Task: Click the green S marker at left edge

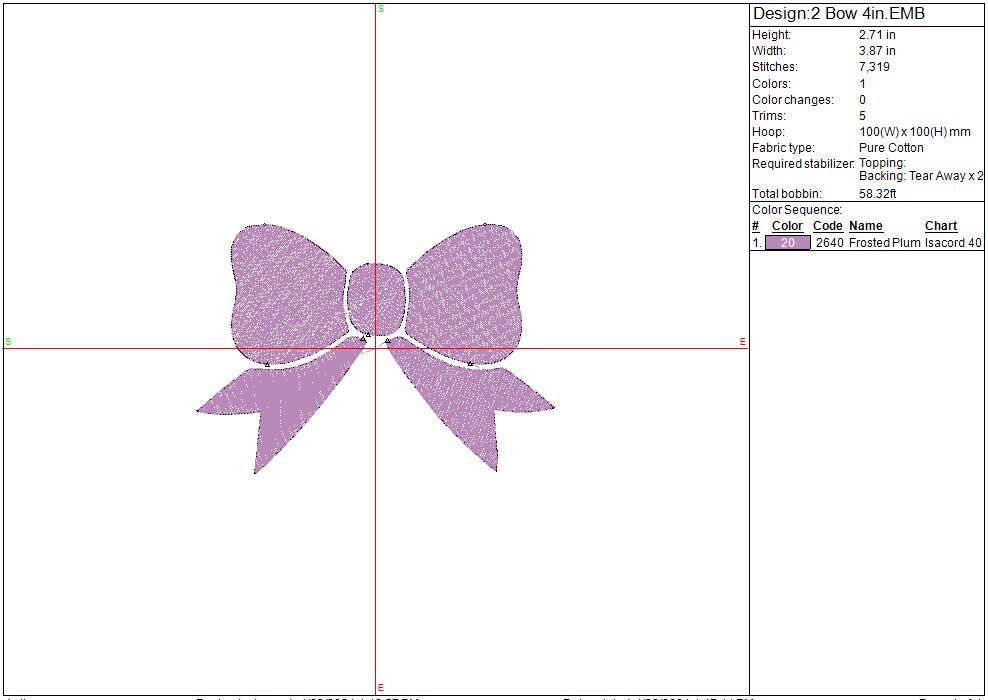Action: [8, 342]
